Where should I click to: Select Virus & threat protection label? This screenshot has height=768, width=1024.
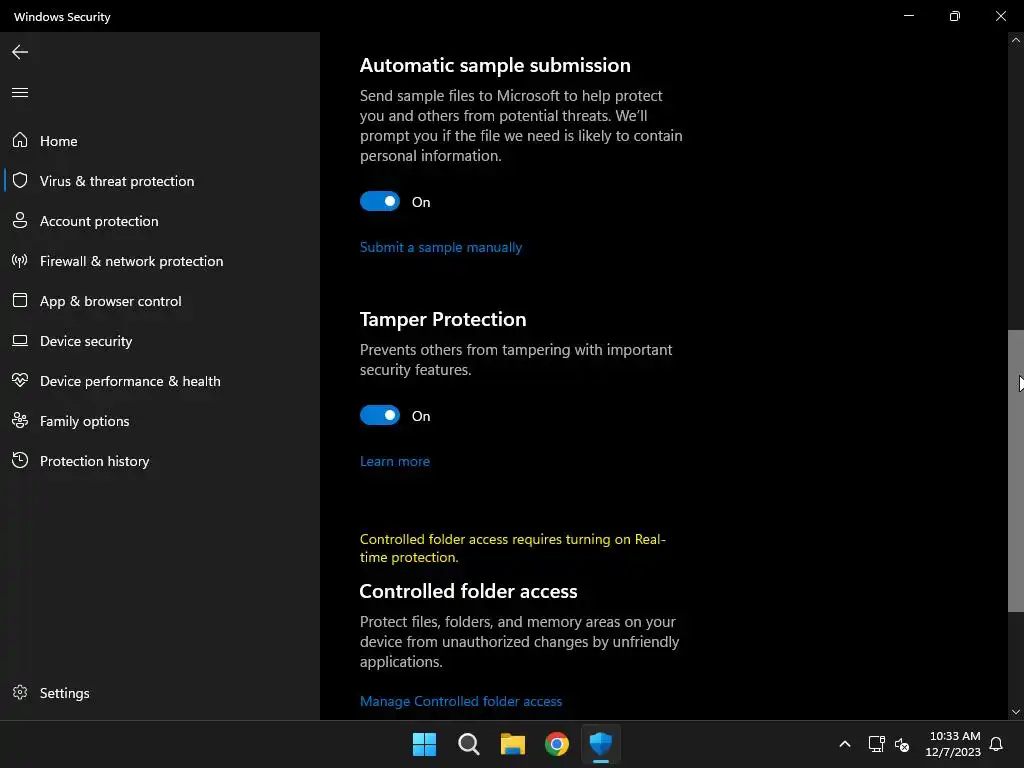[117, 181]
